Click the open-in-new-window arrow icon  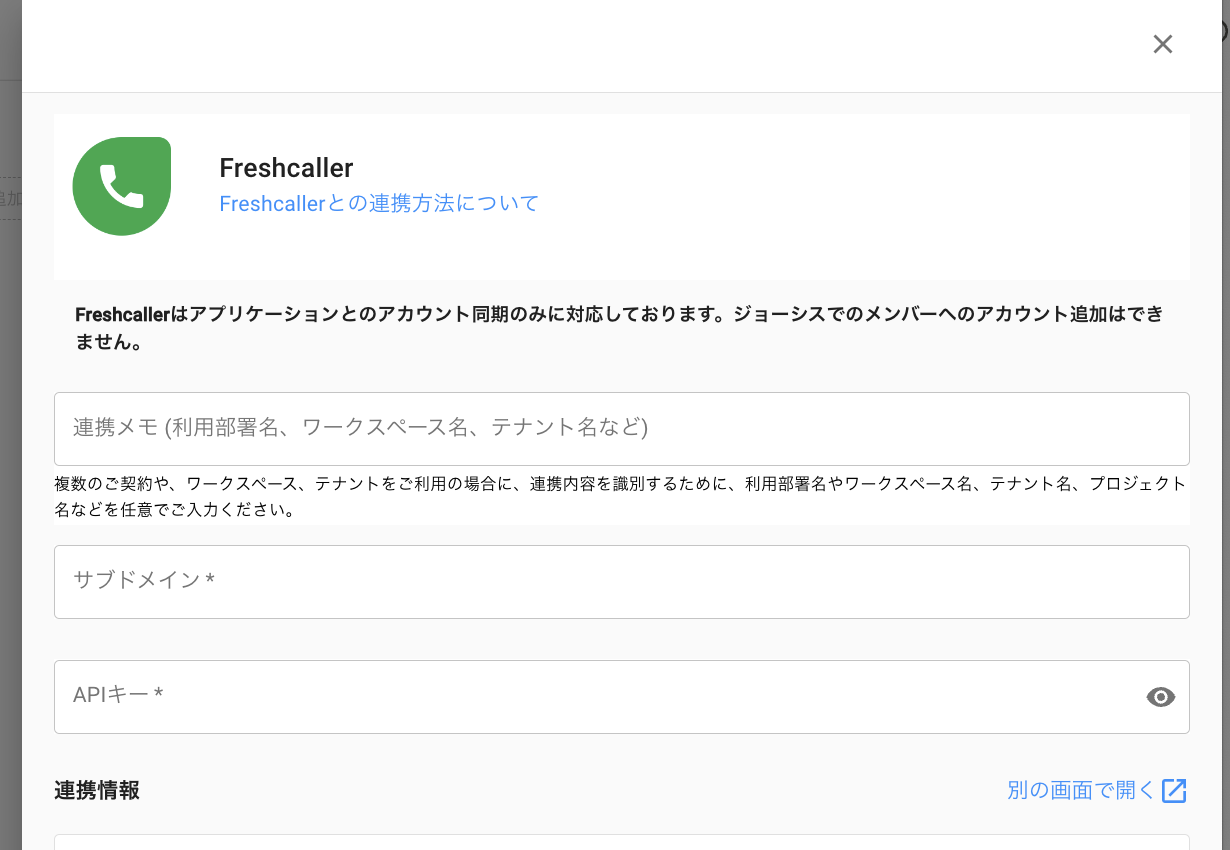(x=1174, y=791)
